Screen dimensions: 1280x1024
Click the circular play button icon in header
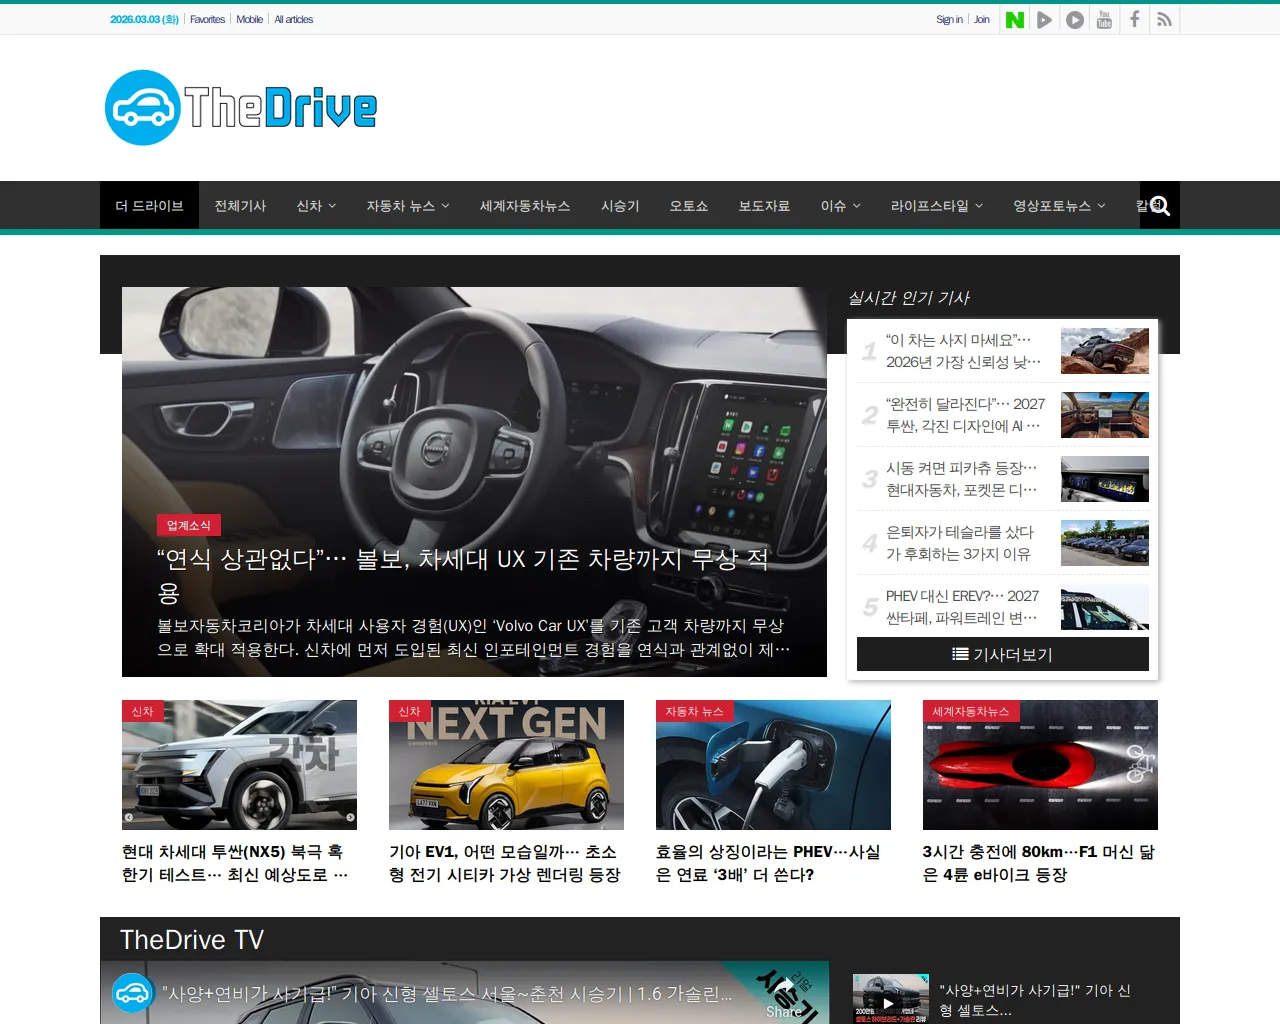(1074, 20)
